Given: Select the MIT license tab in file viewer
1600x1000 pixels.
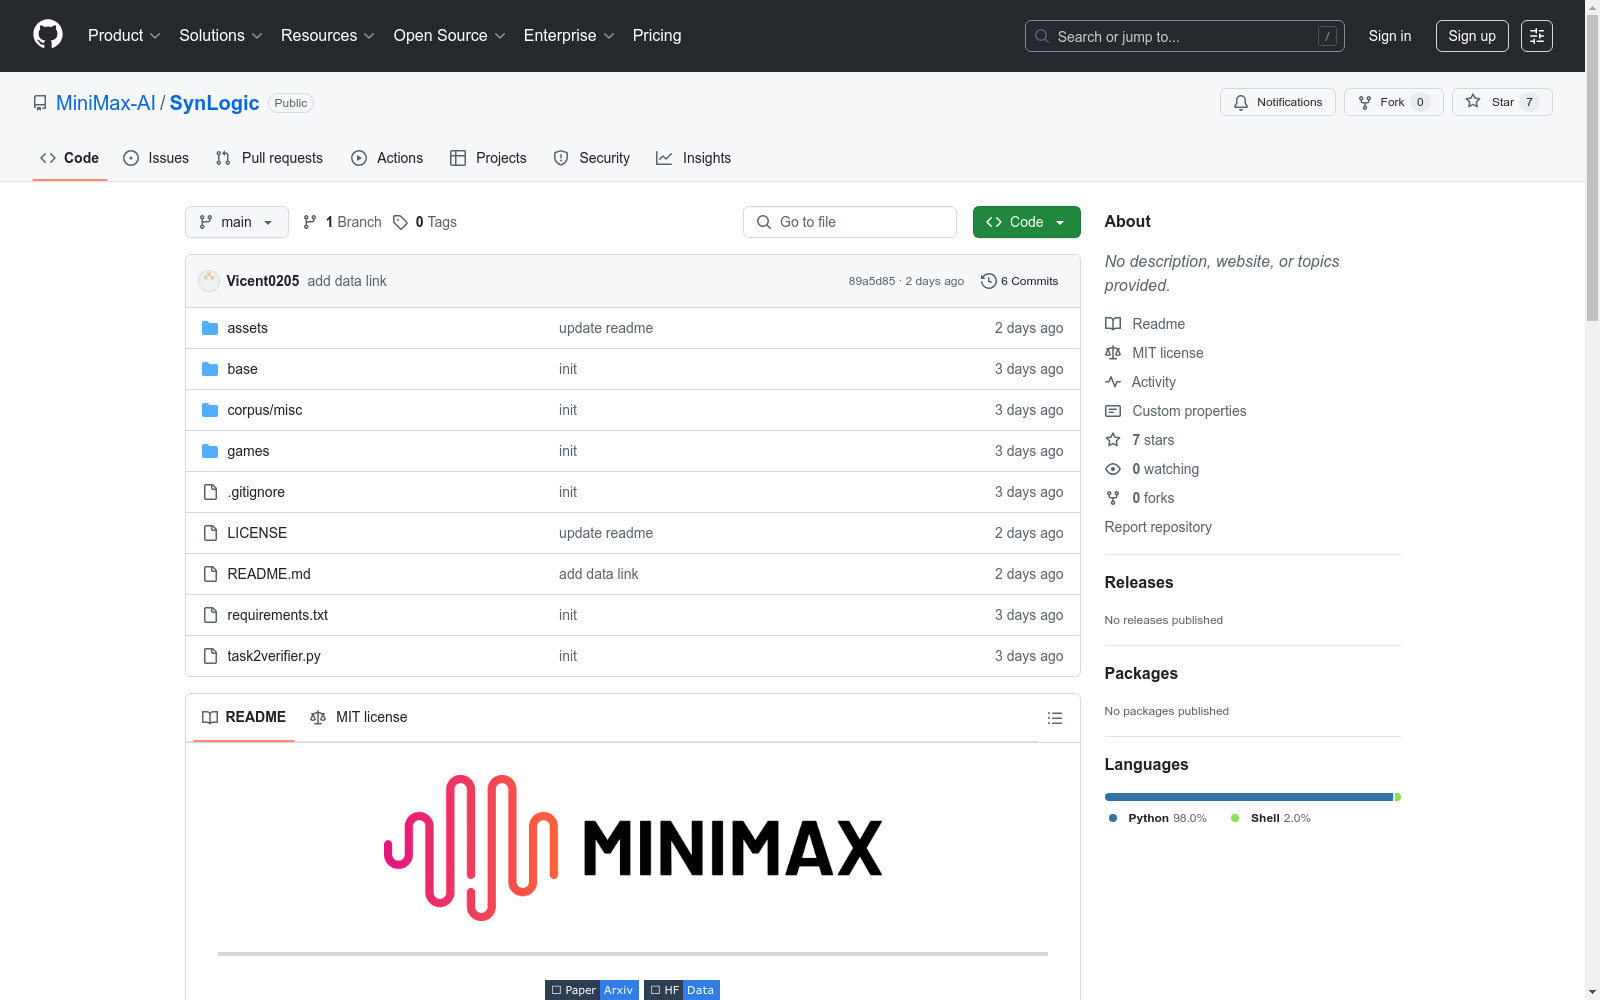Looking at the screenshot, I should (x=359, y=717).
